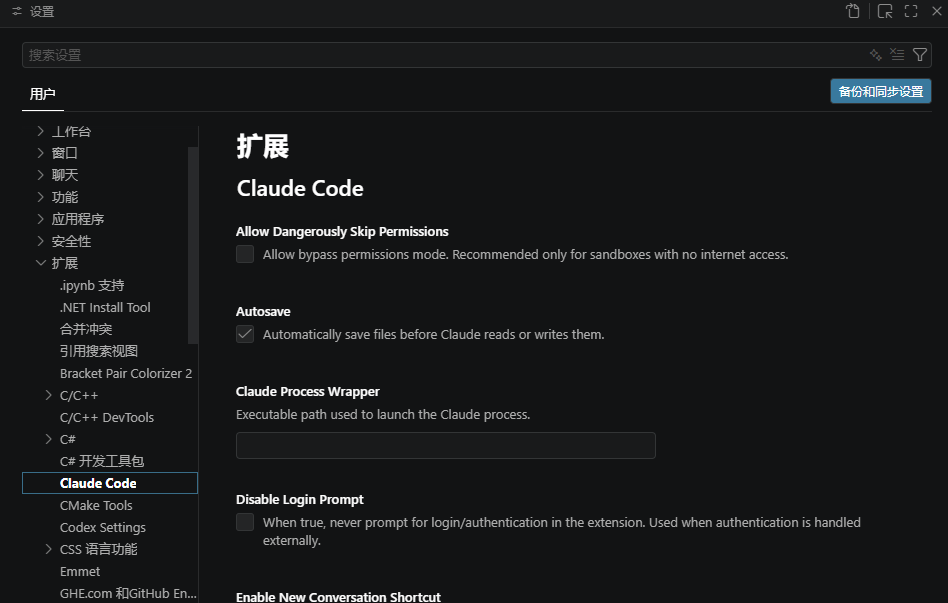Open C# 开发工具包 settings entry
The width and height of the screenshot is (948, 603).
tap(102, 461)
